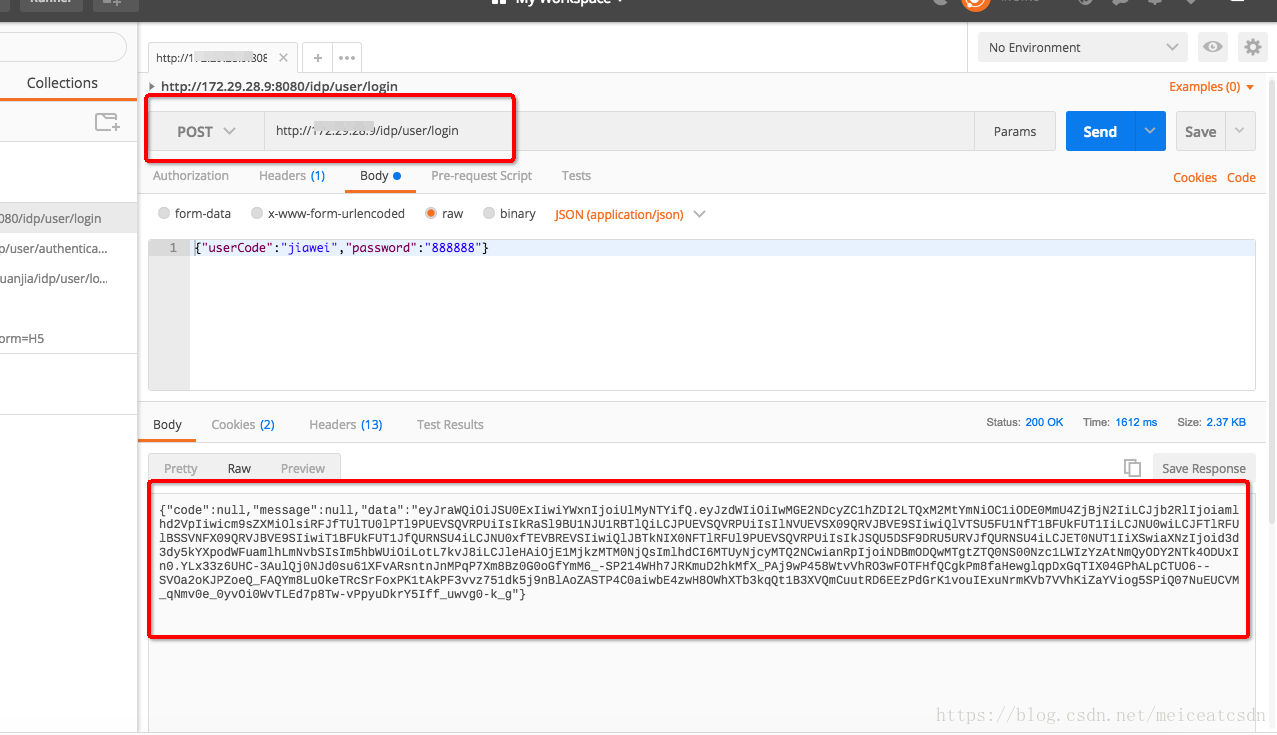Switch to the Authorization tab
Screen dimensions: 1277x735
click(x=191, y=175)
